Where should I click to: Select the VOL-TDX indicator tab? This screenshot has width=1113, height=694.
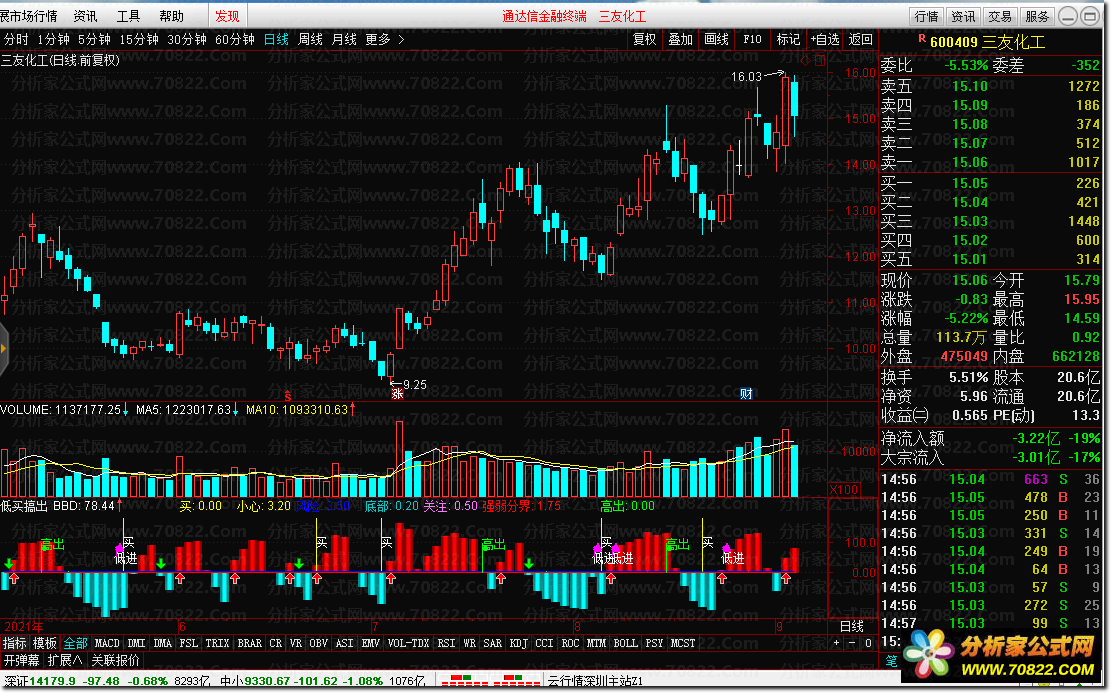(408, 643)
